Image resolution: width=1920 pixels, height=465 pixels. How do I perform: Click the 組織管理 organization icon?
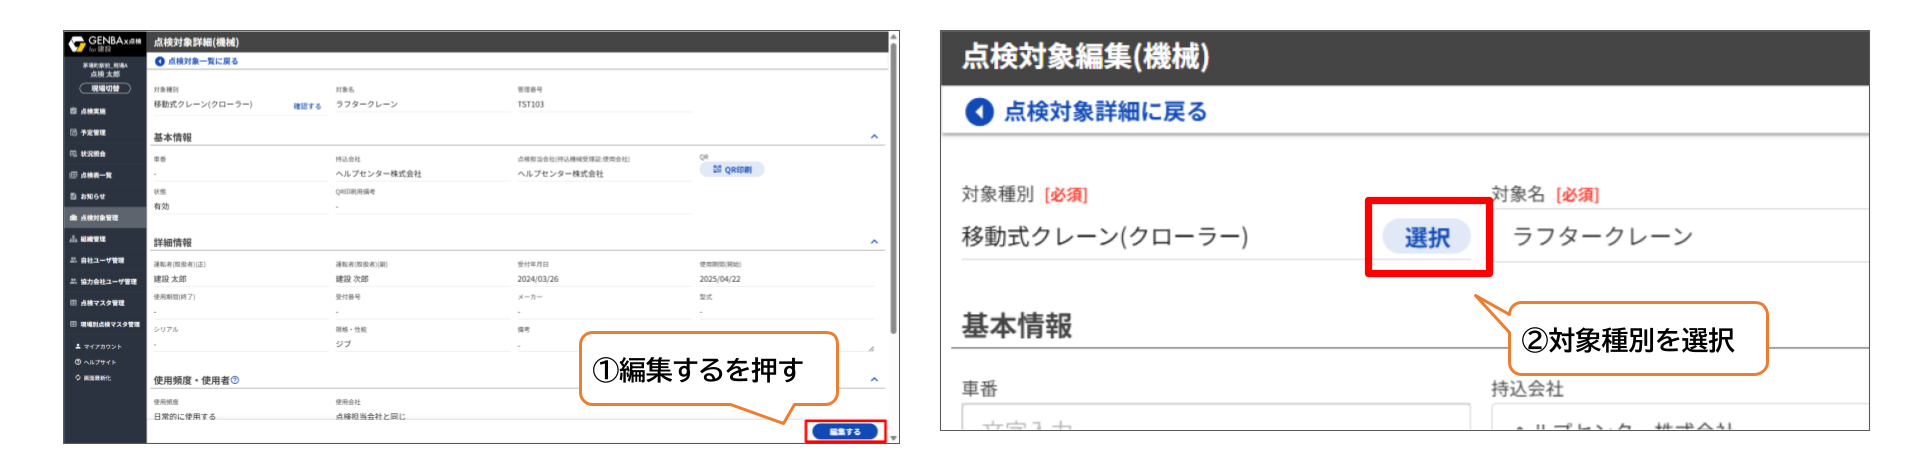(x=73, y=239)
